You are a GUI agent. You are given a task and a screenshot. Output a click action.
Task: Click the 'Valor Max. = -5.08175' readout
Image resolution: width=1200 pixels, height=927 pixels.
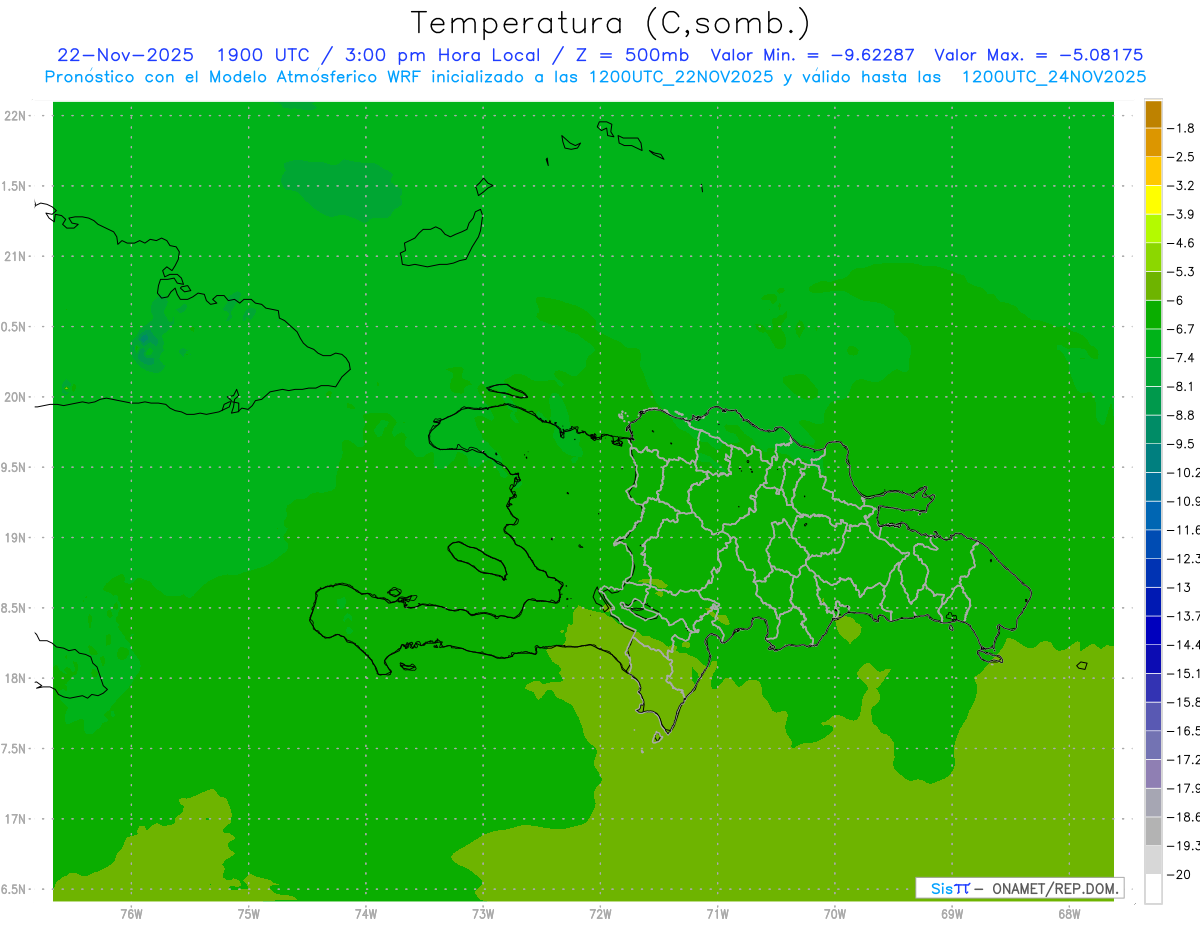[x=1038, y=55]
